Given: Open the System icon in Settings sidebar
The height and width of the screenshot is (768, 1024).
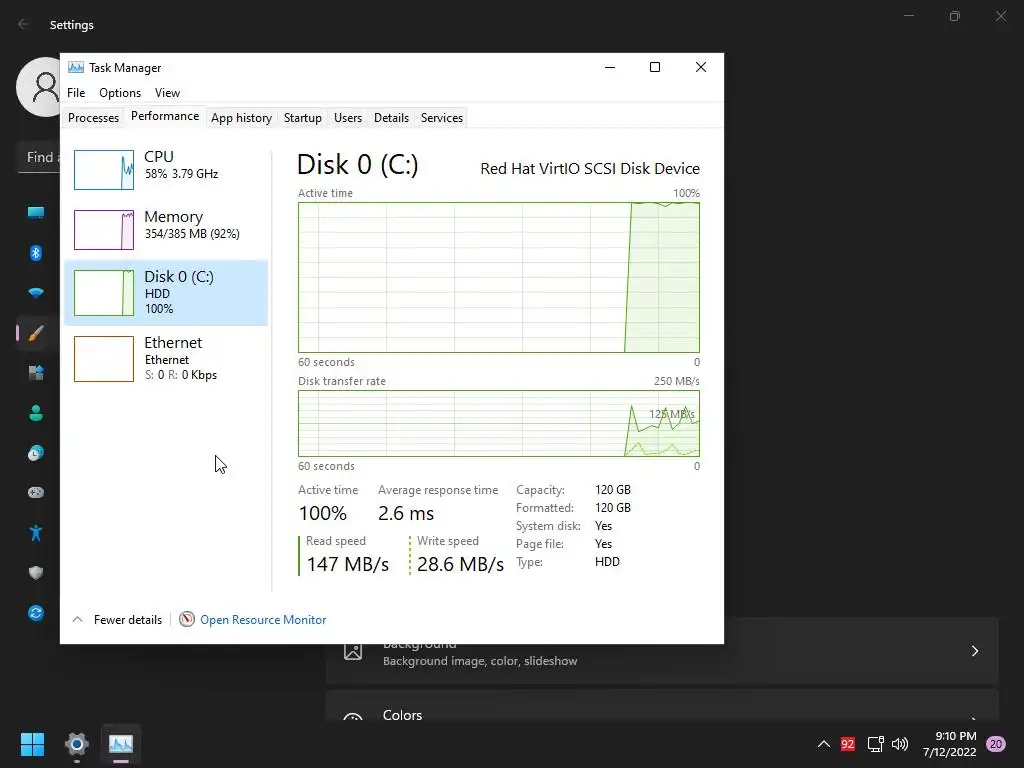Looking at the screenshot, I should 36,213.
